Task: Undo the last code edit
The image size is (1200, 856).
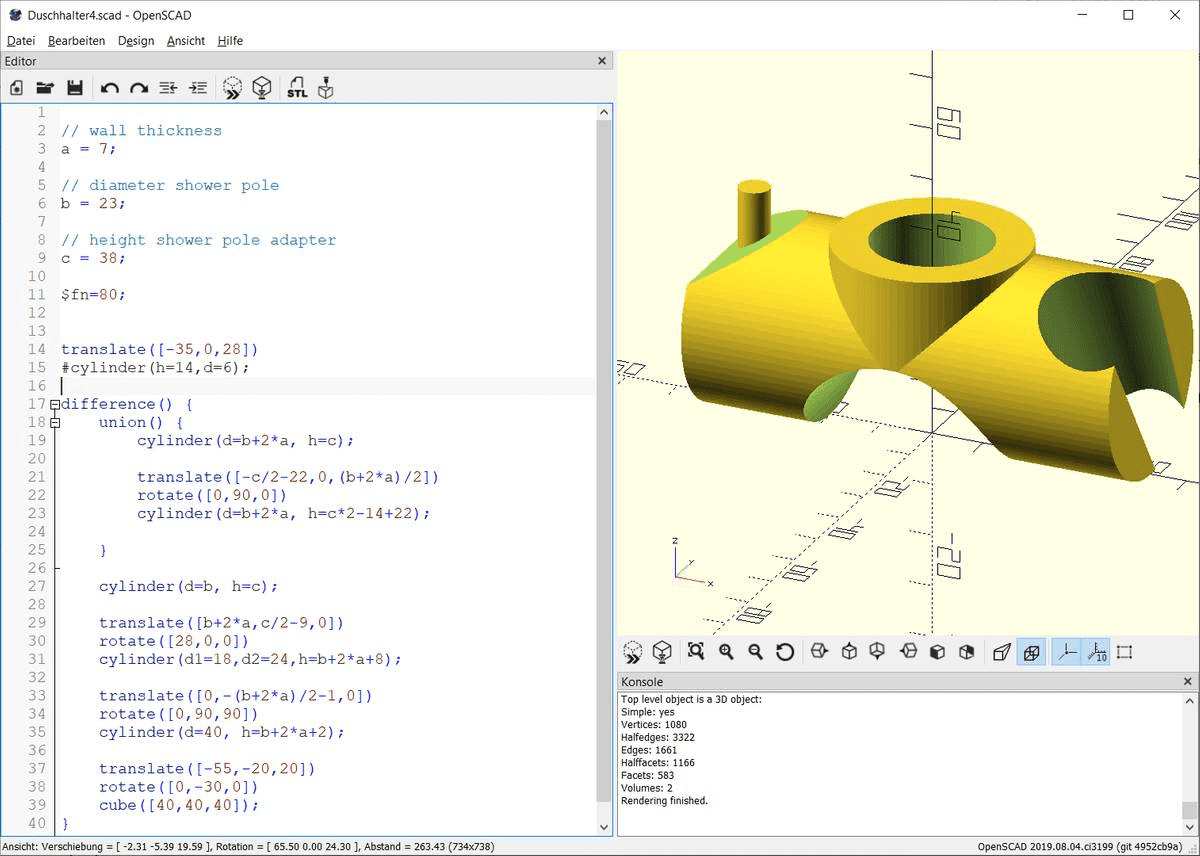Action: coord(109,88)
